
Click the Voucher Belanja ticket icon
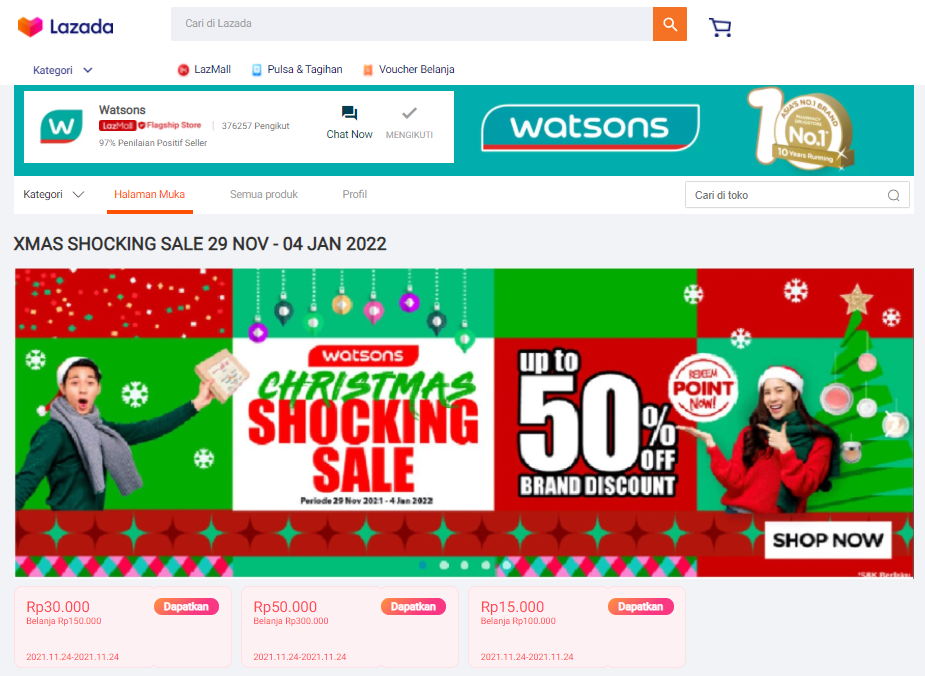click(368, 70)
